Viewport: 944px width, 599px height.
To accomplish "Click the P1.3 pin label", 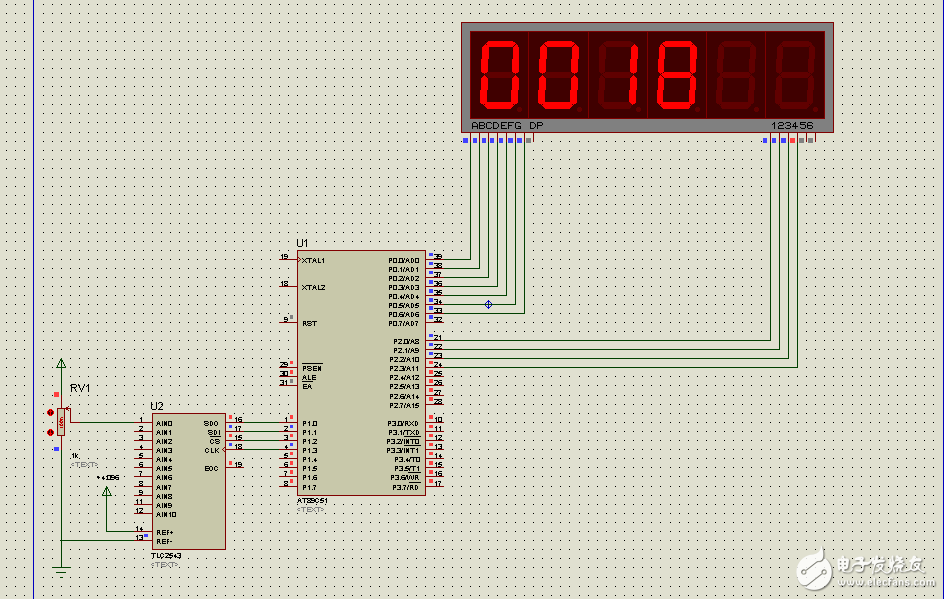I will coord(309,451).
